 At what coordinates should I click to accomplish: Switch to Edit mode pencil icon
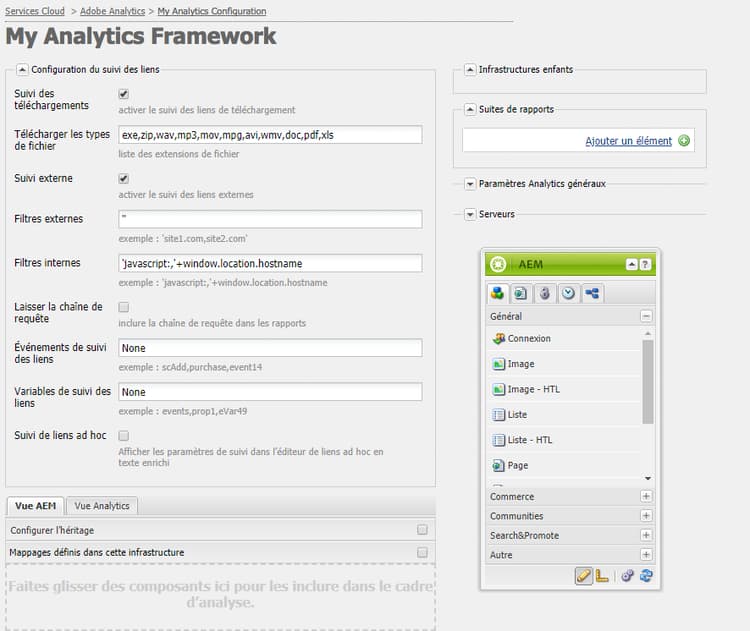(584, 576)
